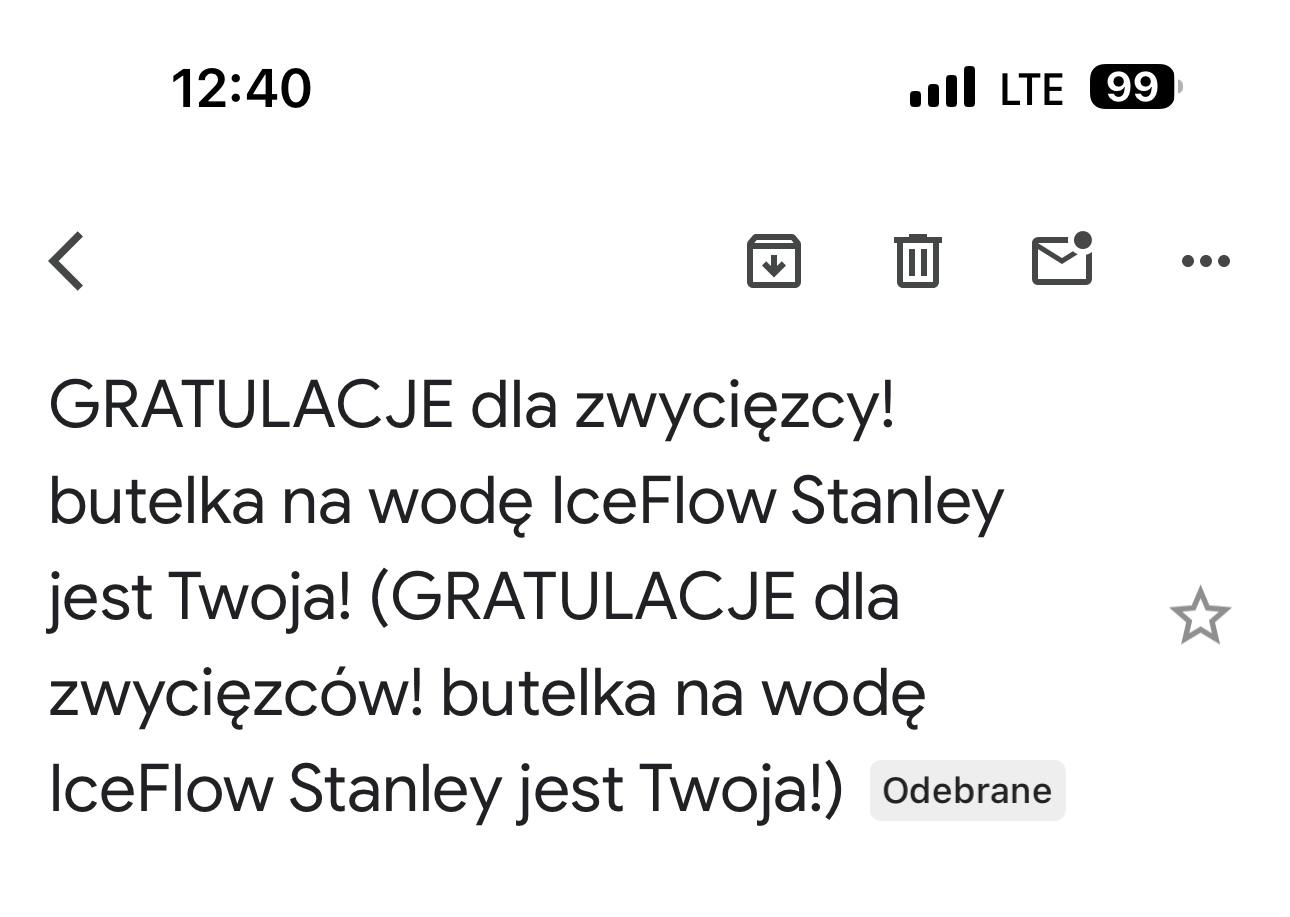Click the word "zwycięzców!" beside second "butelka"
This screenshot has width=1290, height=917.
(237, 695)
